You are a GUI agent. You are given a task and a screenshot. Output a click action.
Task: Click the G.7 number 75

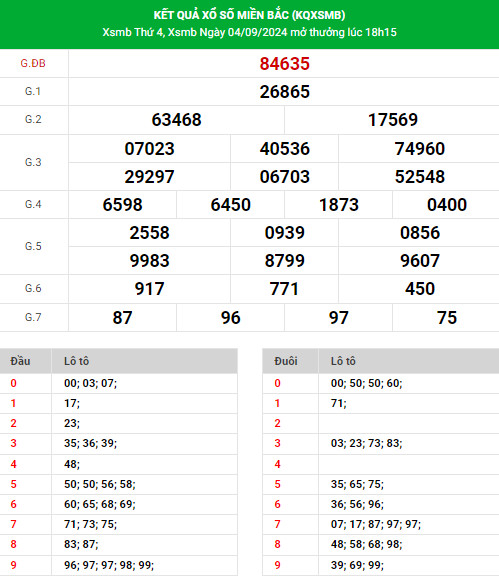[x=447, y=318]
